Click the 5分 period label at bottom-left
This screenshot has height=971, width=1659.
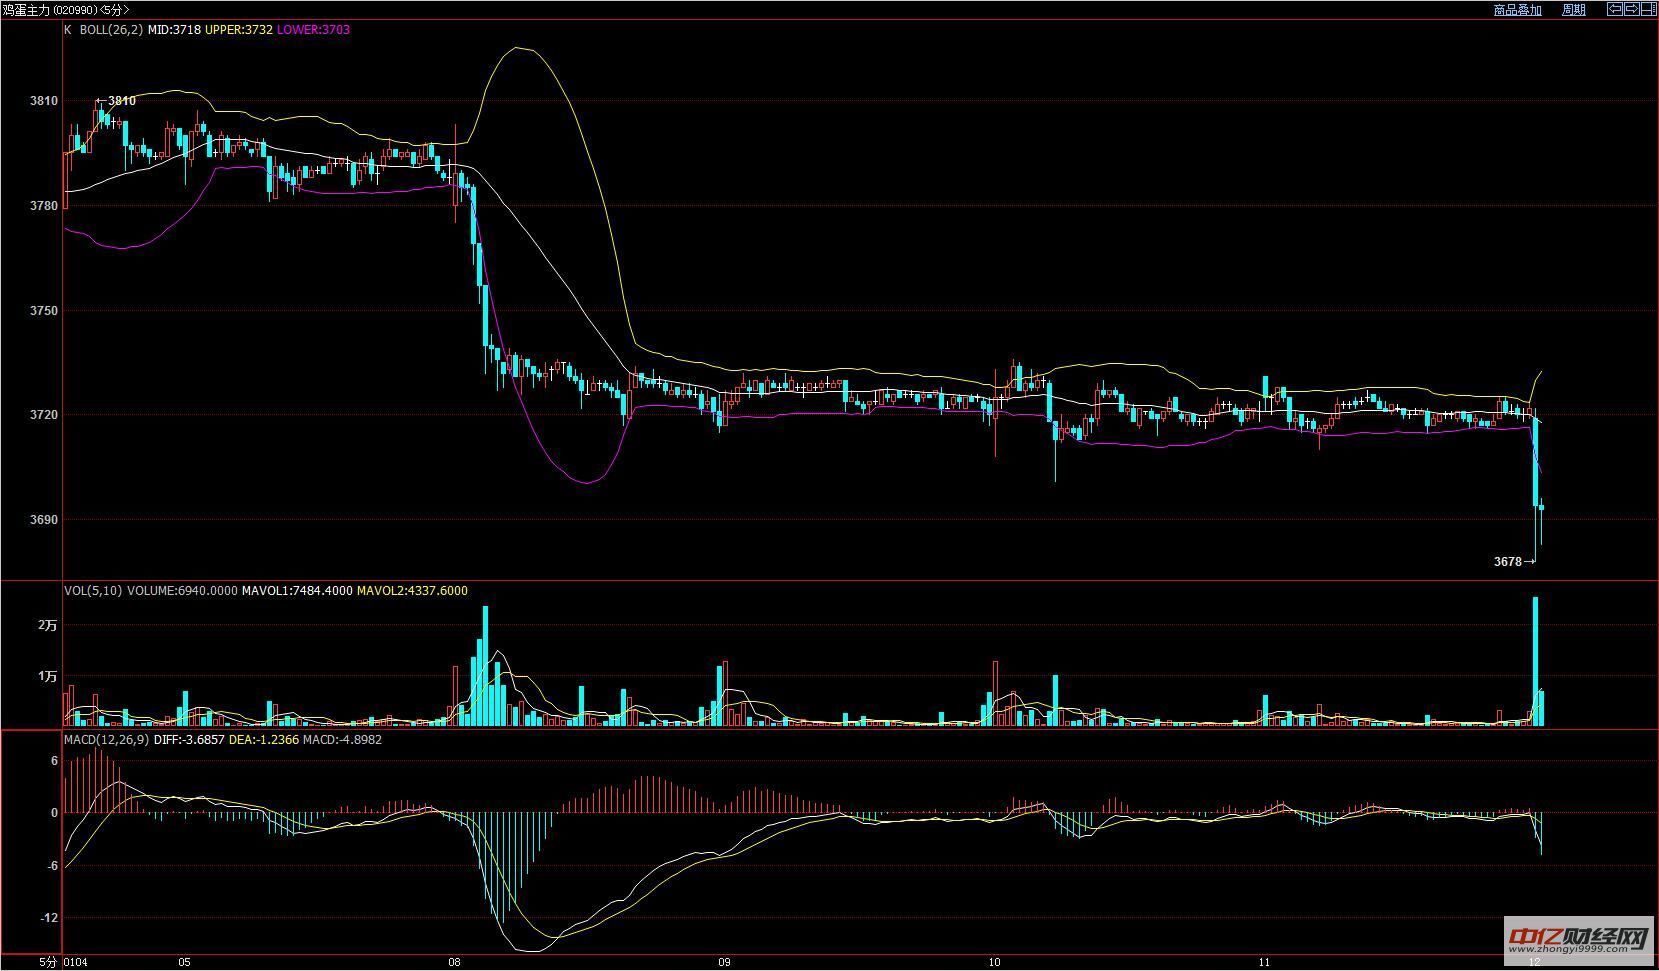pos(49,963)
